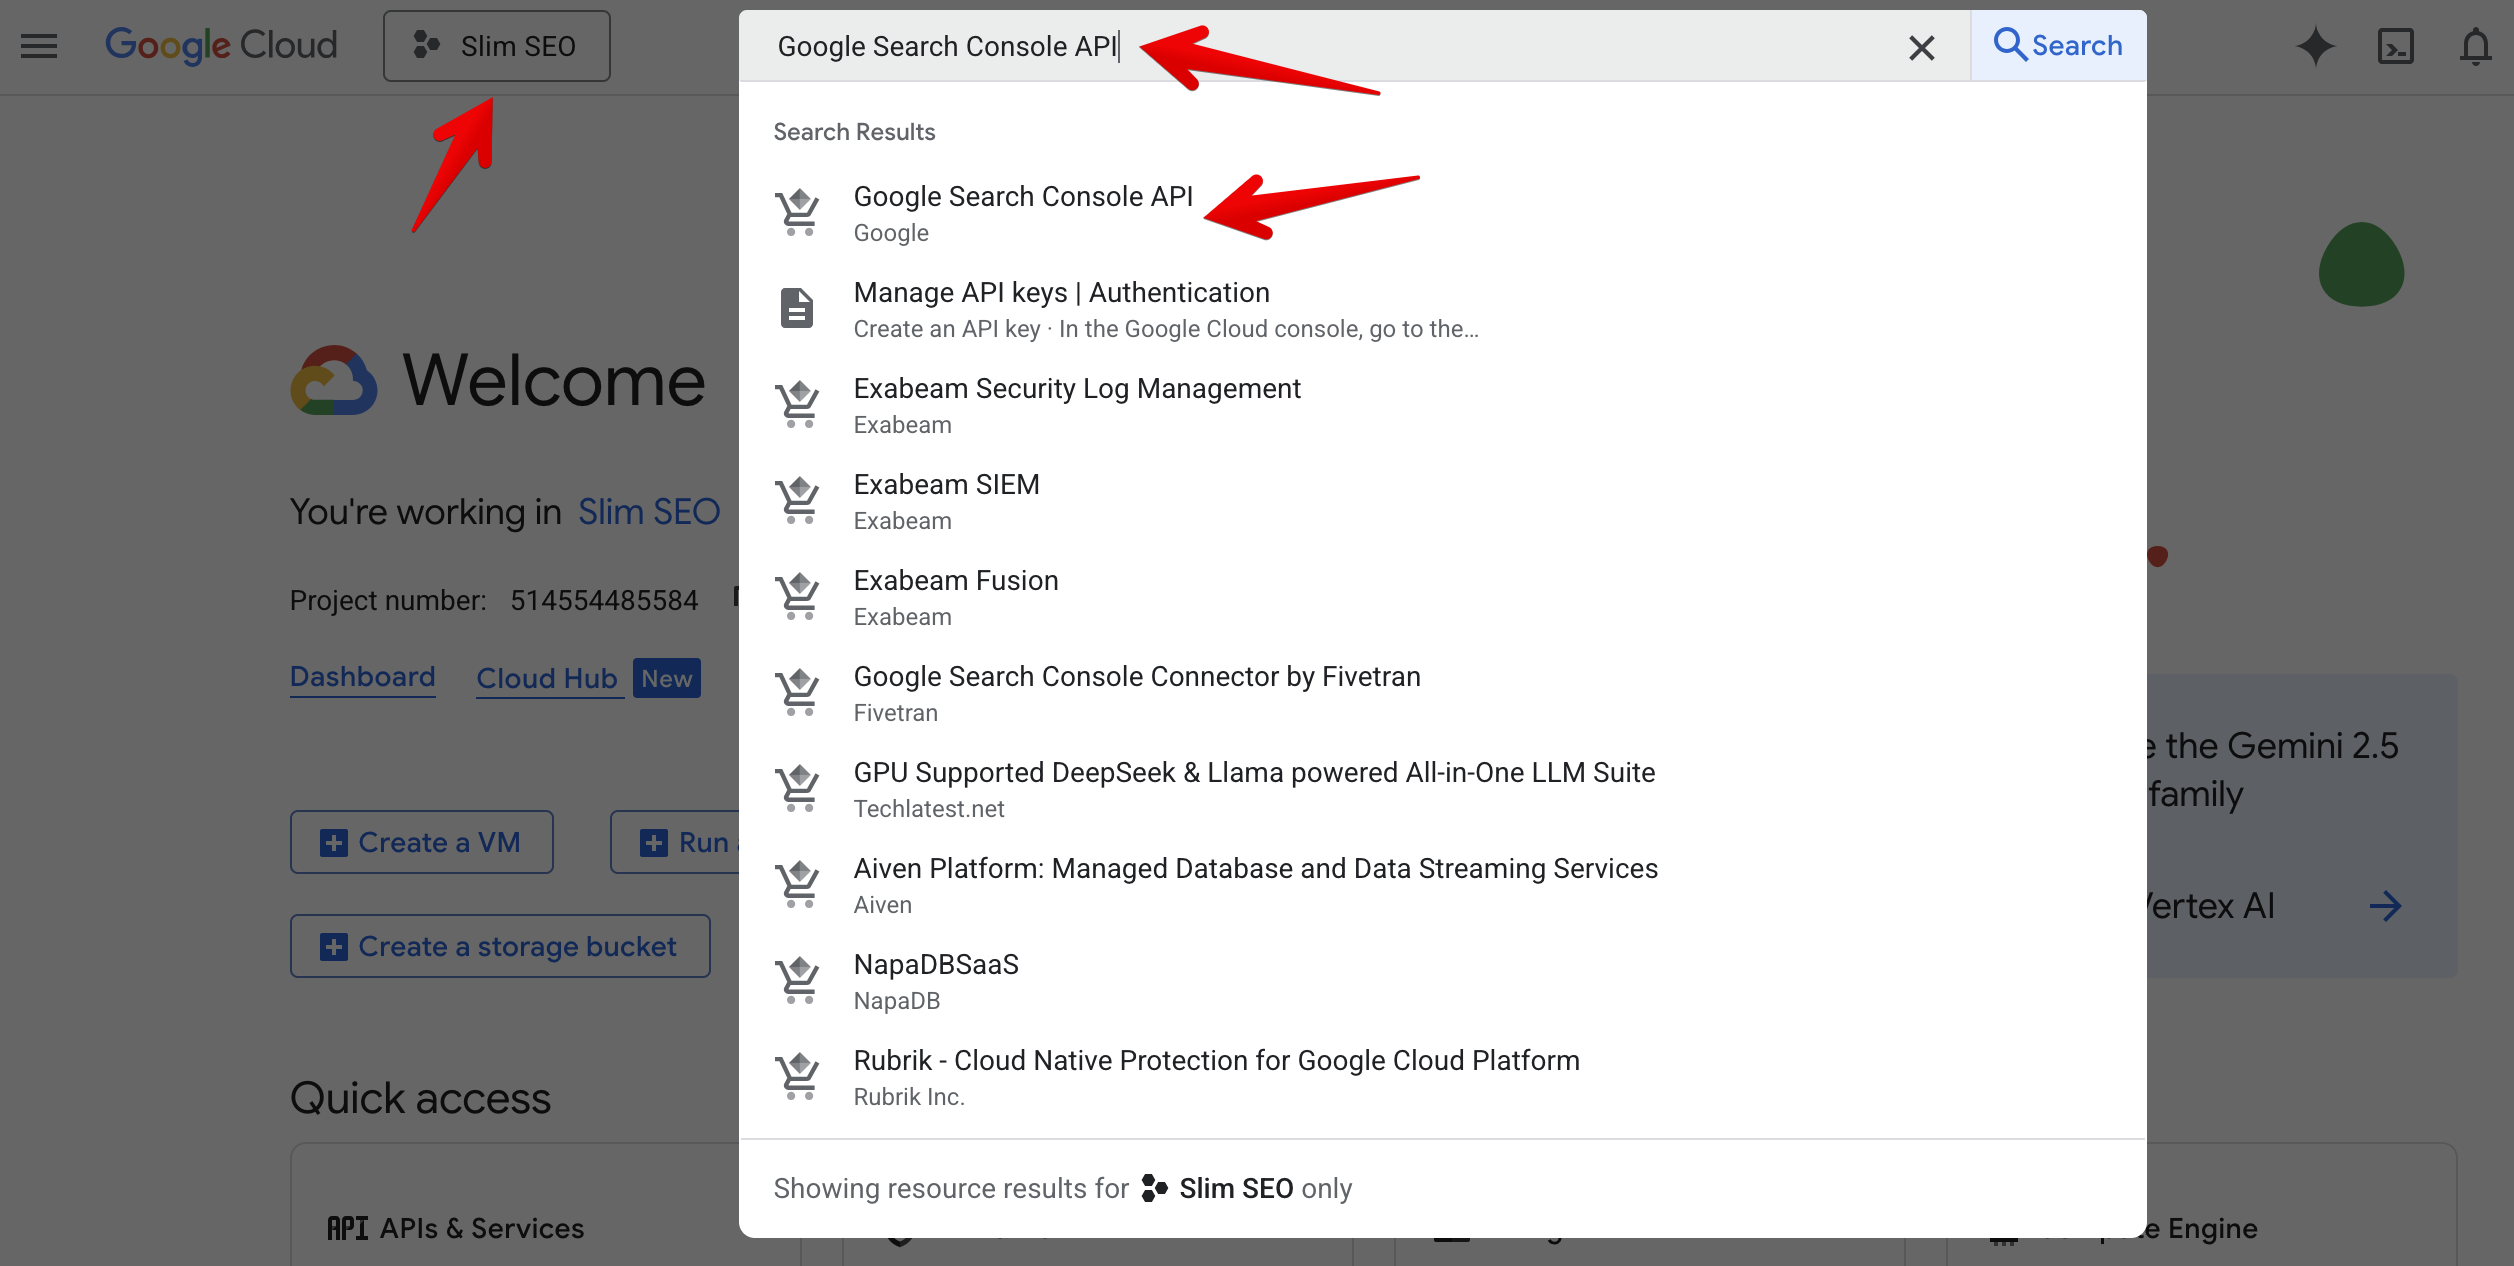Image resolution: width=2514 pixels, height=1266 pixels.
Task: Open Exabeam Security Log Management result
Action: pos(1442,405)
